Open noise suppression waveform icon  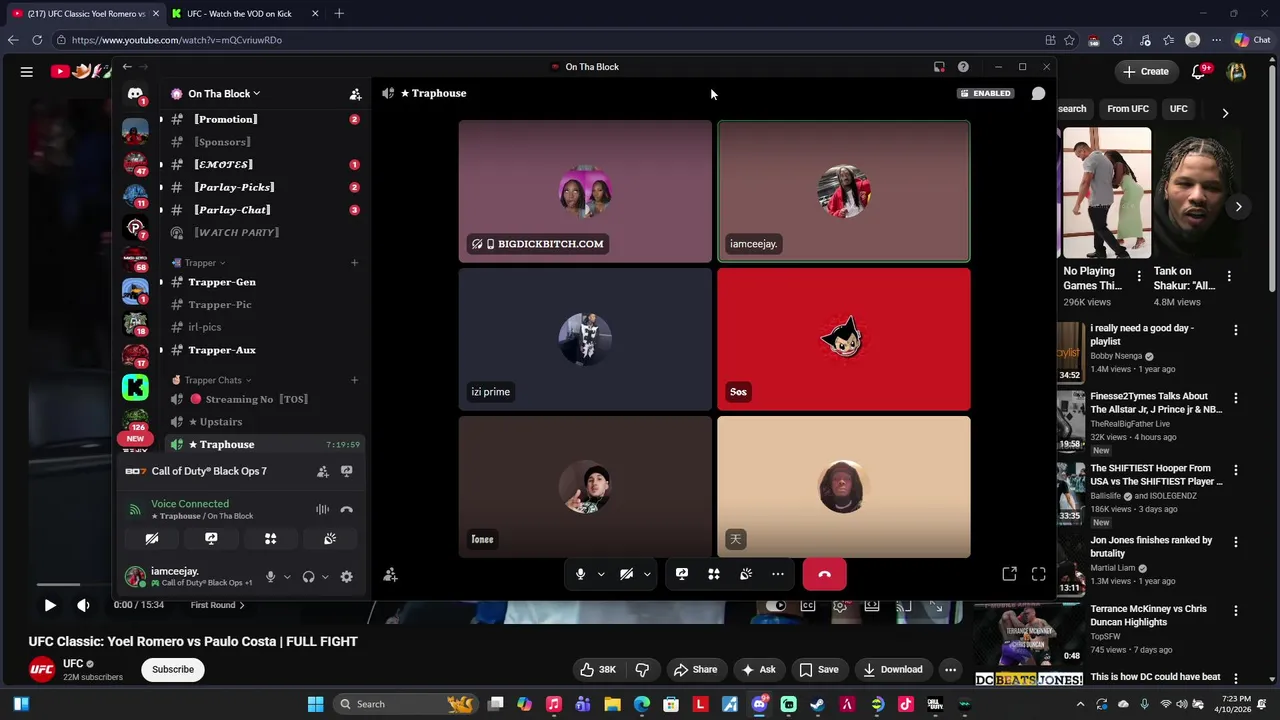(x=323, y=510)
